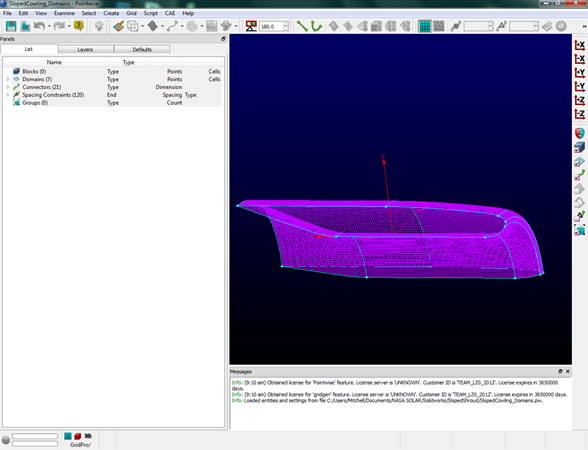The image size is (588, 450).
Task: Toggle block visibility cube icon
Action: coord(580,147)
